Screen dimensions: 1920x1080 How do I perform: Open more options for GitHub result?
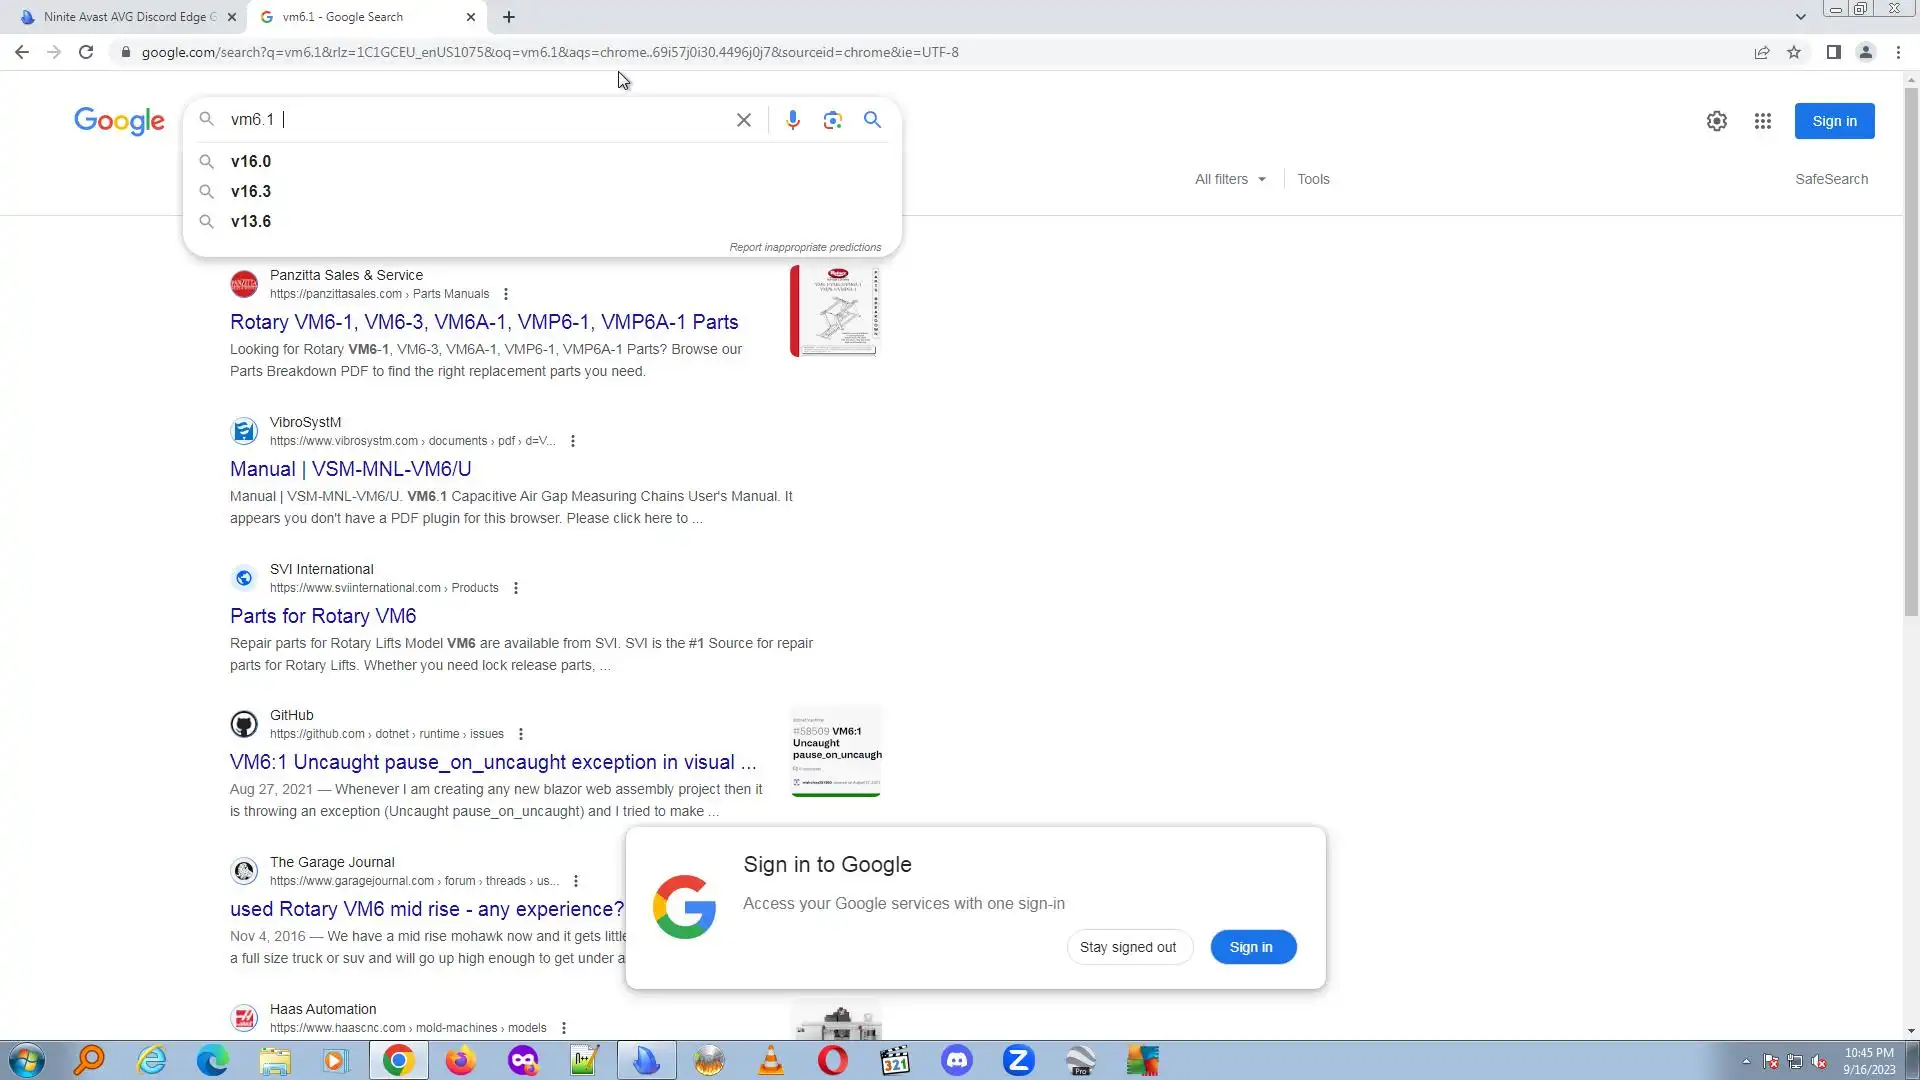coord(520,734)
